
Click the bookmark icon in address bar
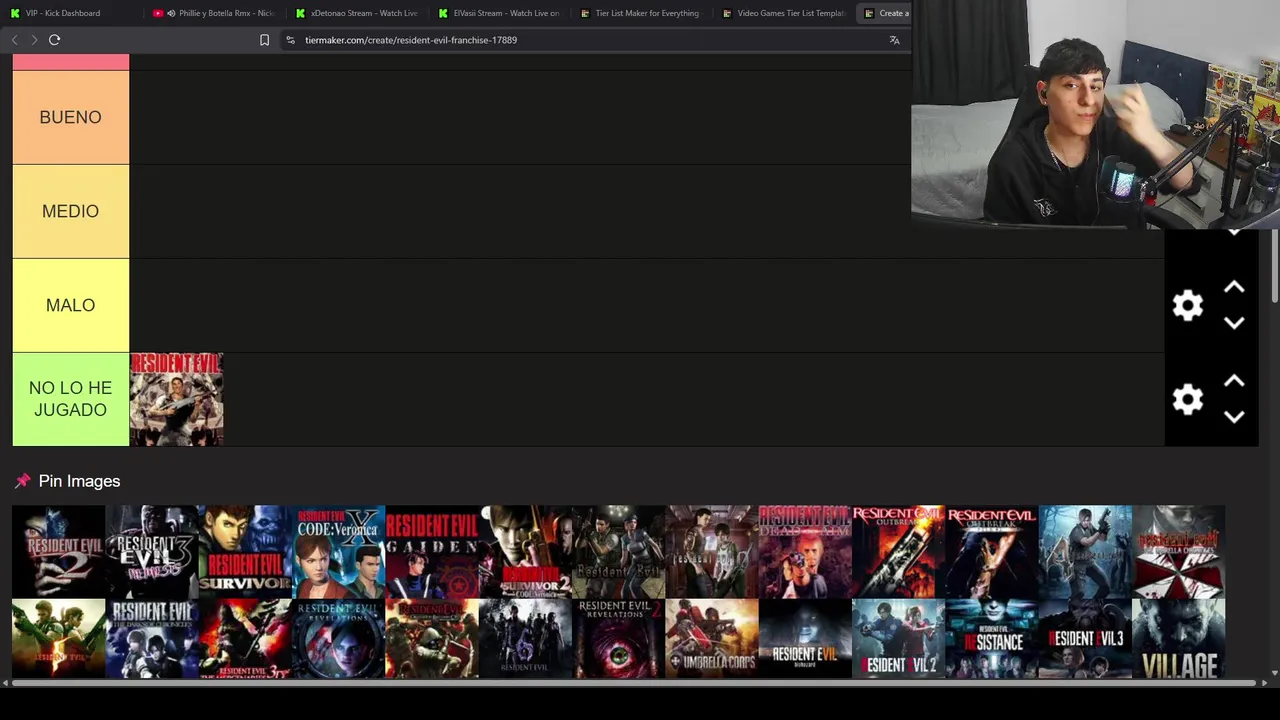264,40
